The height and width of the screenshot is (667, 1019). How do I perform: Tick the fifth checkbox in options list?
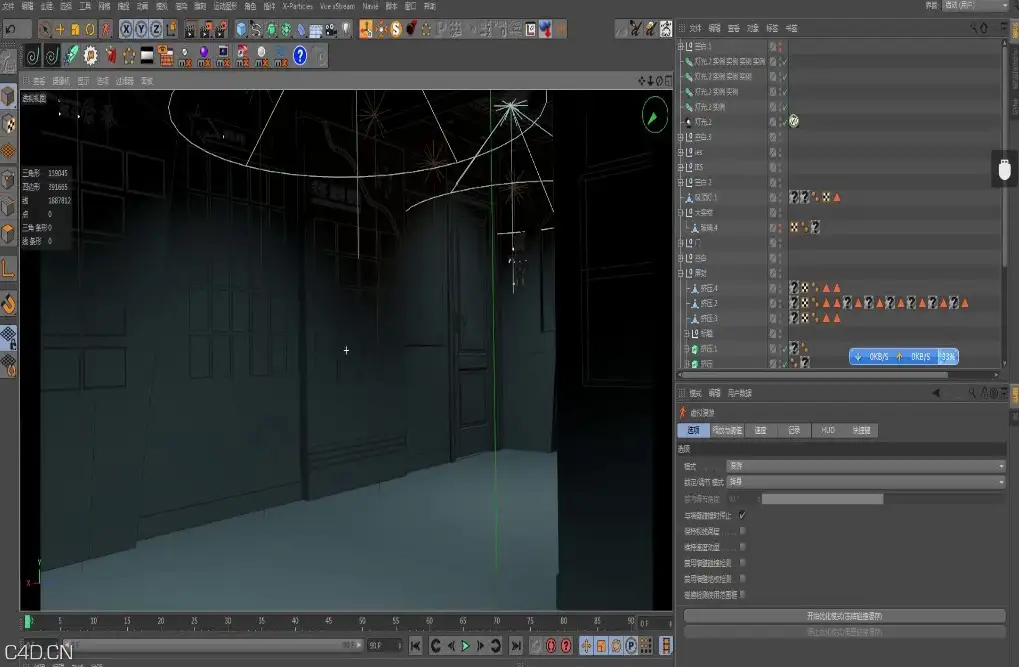click(742, 579)
